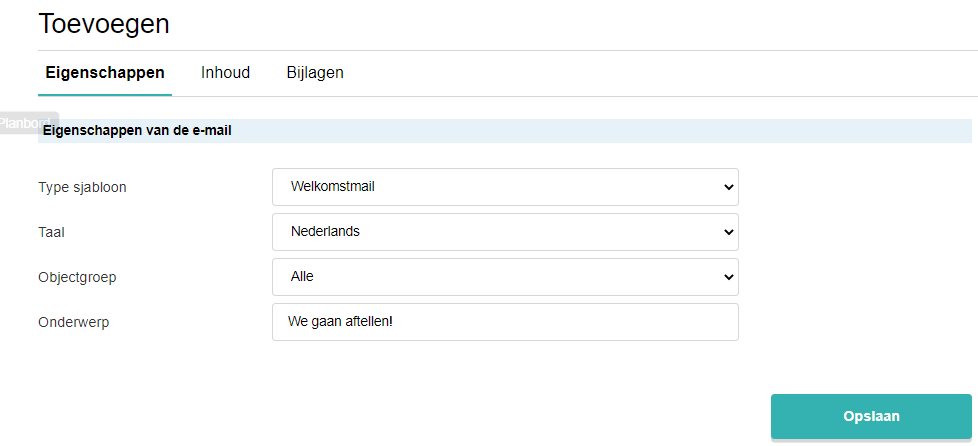Click the Taal field label

[x=51, y=232]
